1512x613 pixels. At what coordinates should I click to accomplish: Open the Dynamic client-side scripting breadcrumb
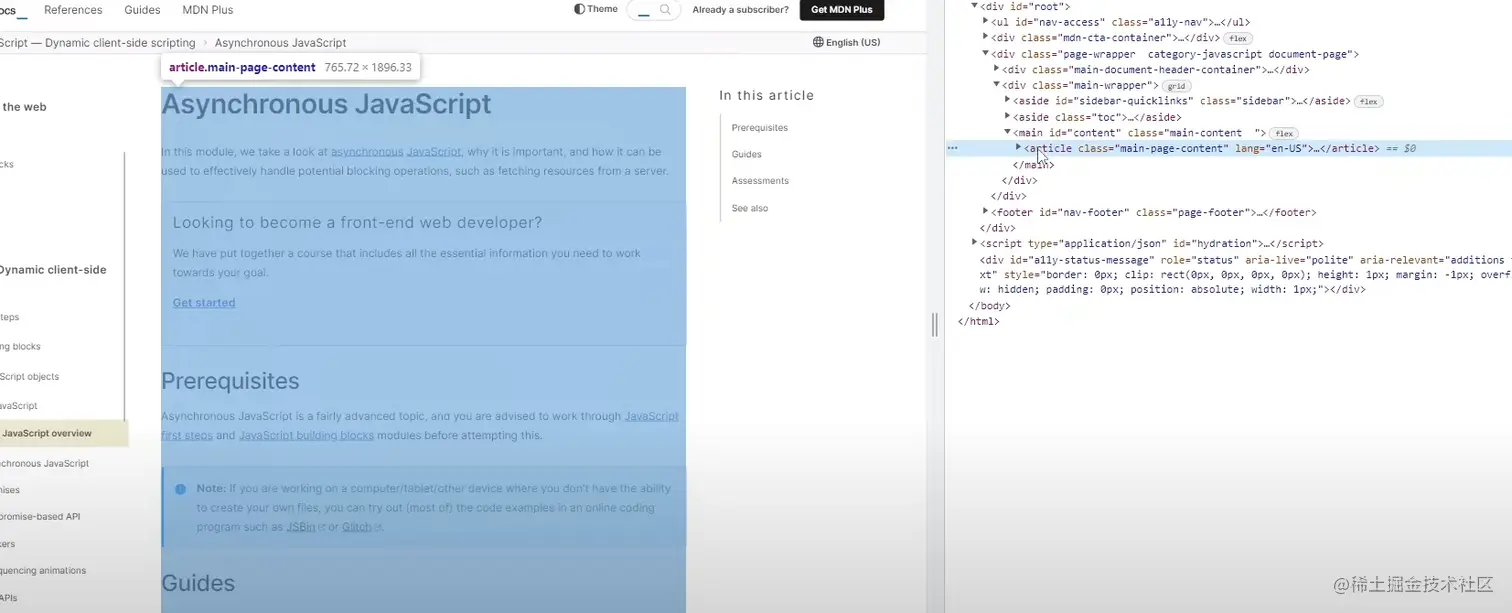98,43
